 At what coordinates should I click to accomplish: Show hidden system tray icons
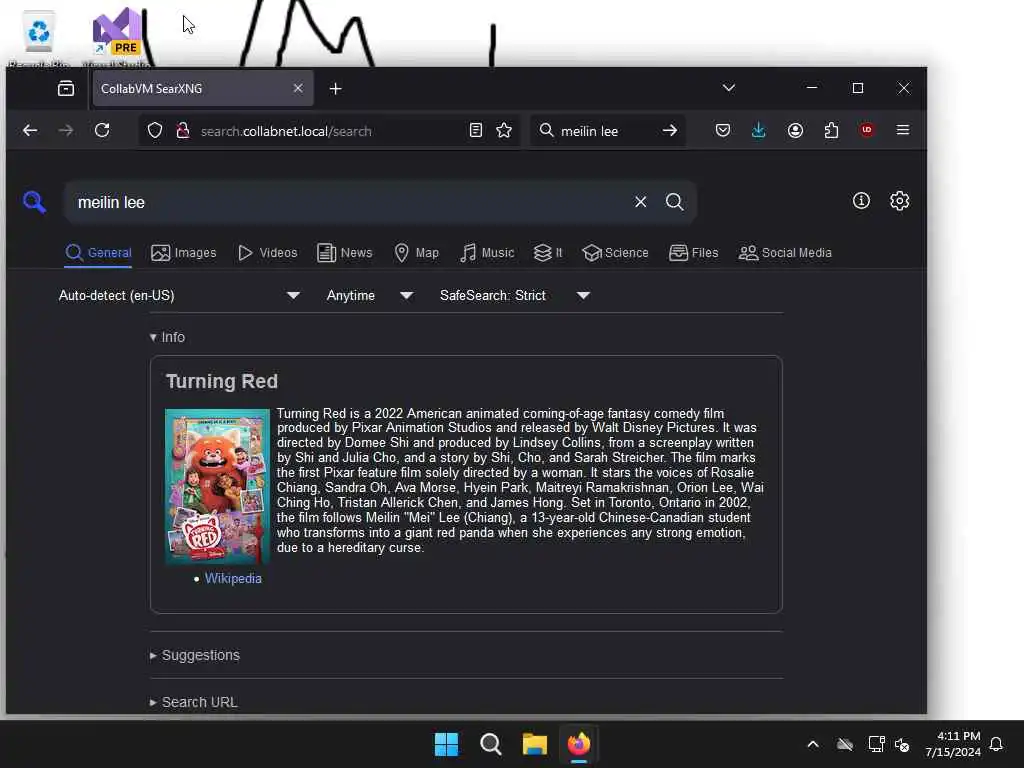tap(813, 744)
